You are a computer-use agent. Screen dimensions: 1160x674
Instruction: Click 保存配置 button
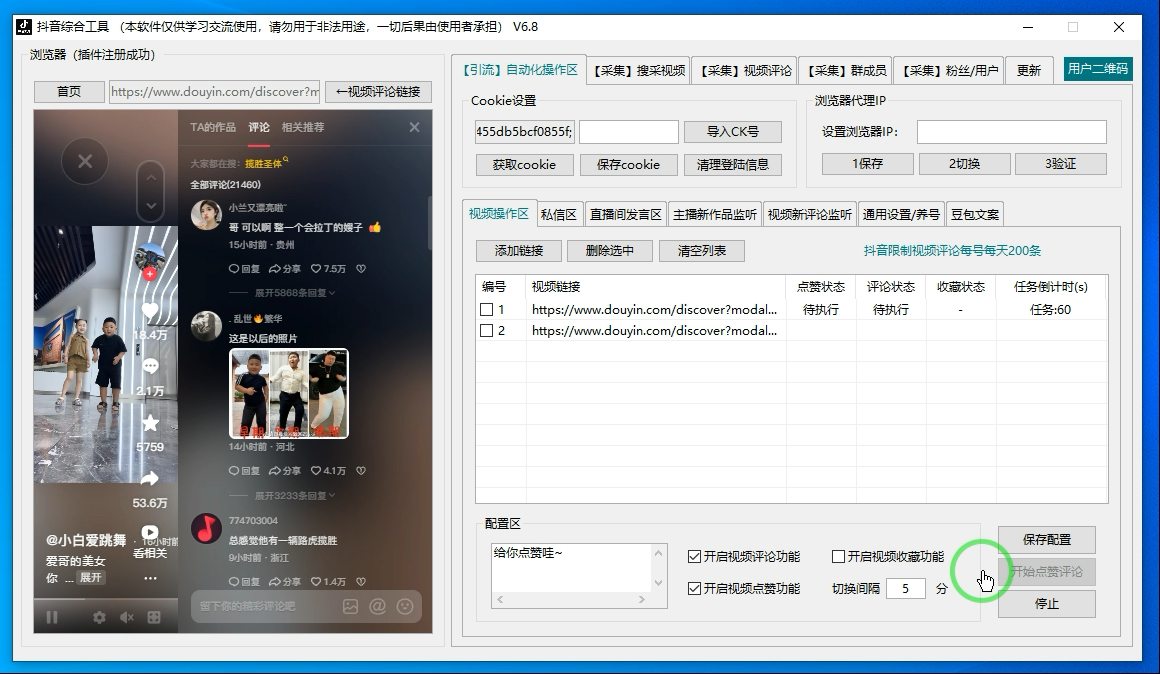[1046, 539]
